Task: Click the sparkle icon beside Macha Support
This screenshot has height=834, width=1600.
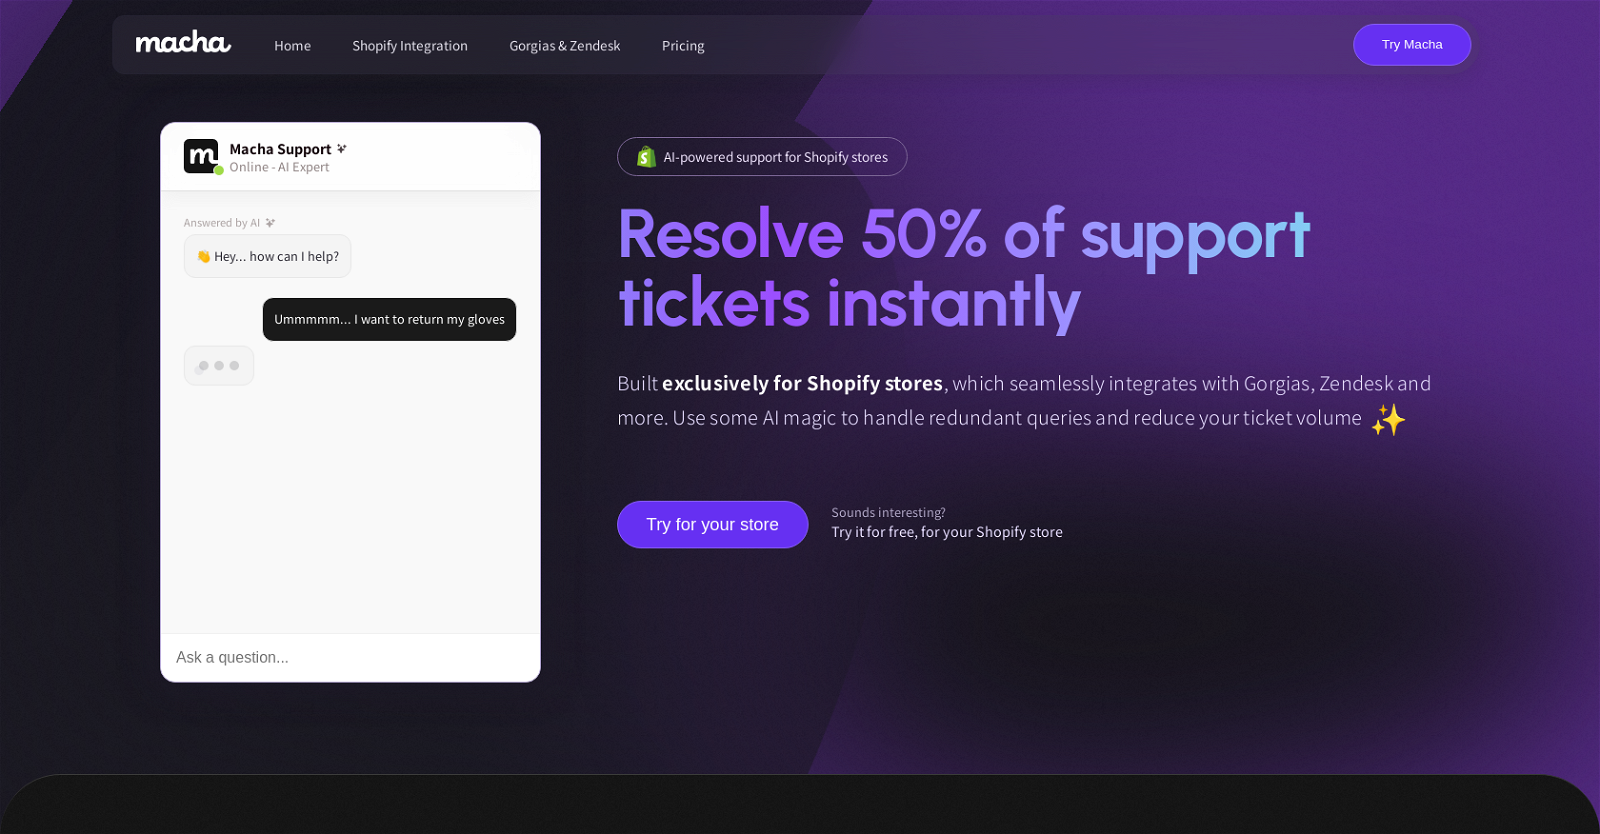Action: click(342, 149)
